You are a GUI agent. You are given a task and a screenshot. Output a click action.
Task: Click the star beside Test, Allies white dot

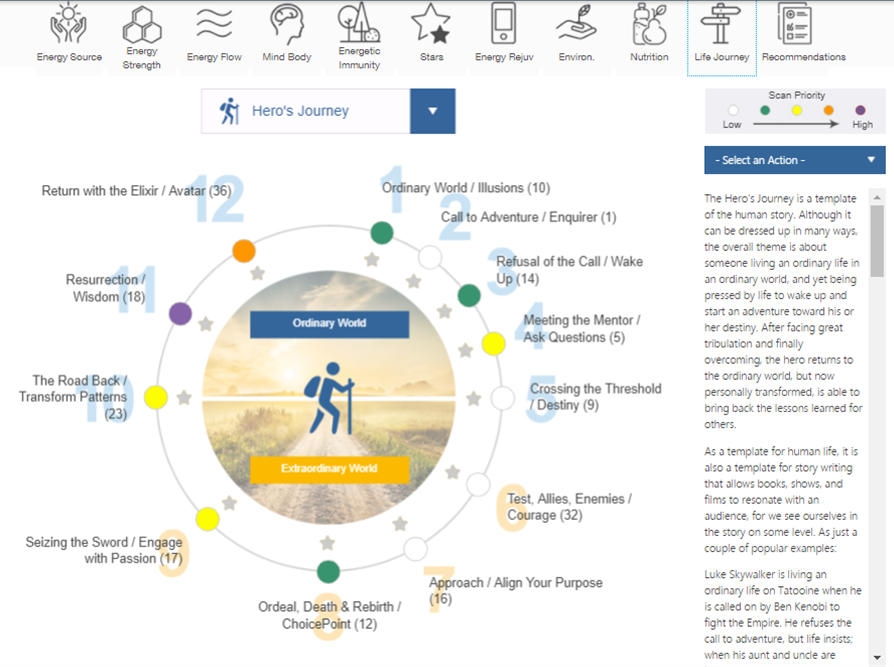(x=453, y=472)
